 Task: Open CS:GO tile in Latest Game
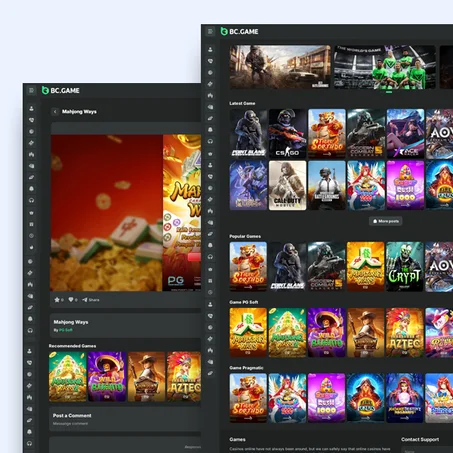287,133
